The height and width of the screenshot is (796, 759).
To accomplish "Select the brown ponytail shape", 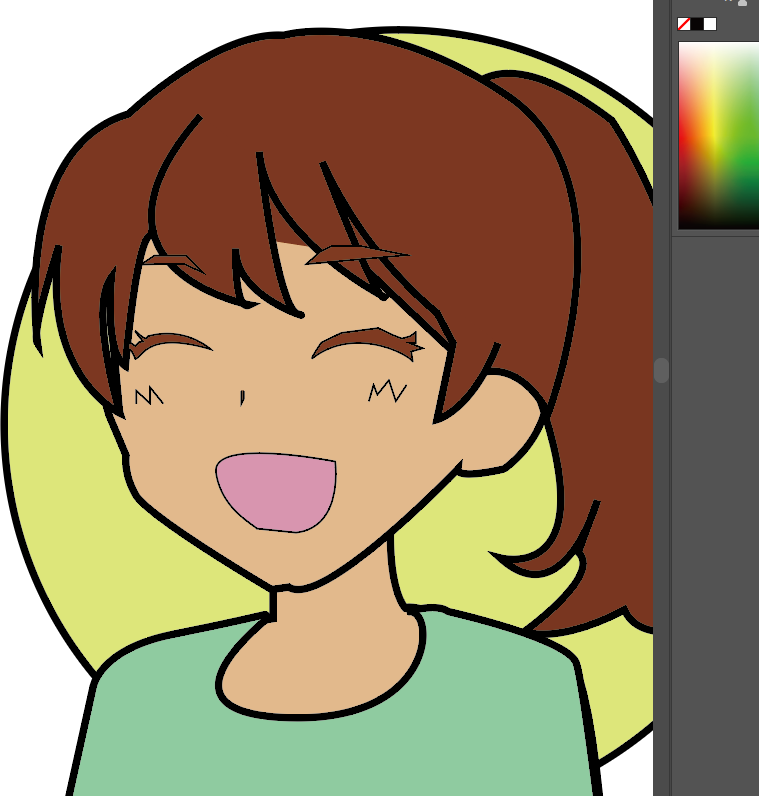I will pos(610,350).
